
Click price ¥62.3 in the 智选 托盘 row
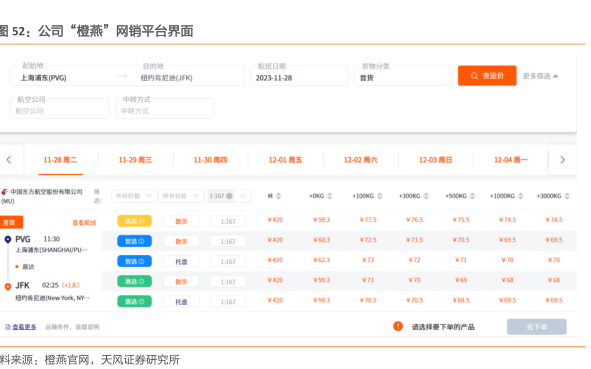pyautogui.click(x=322, y=260)
